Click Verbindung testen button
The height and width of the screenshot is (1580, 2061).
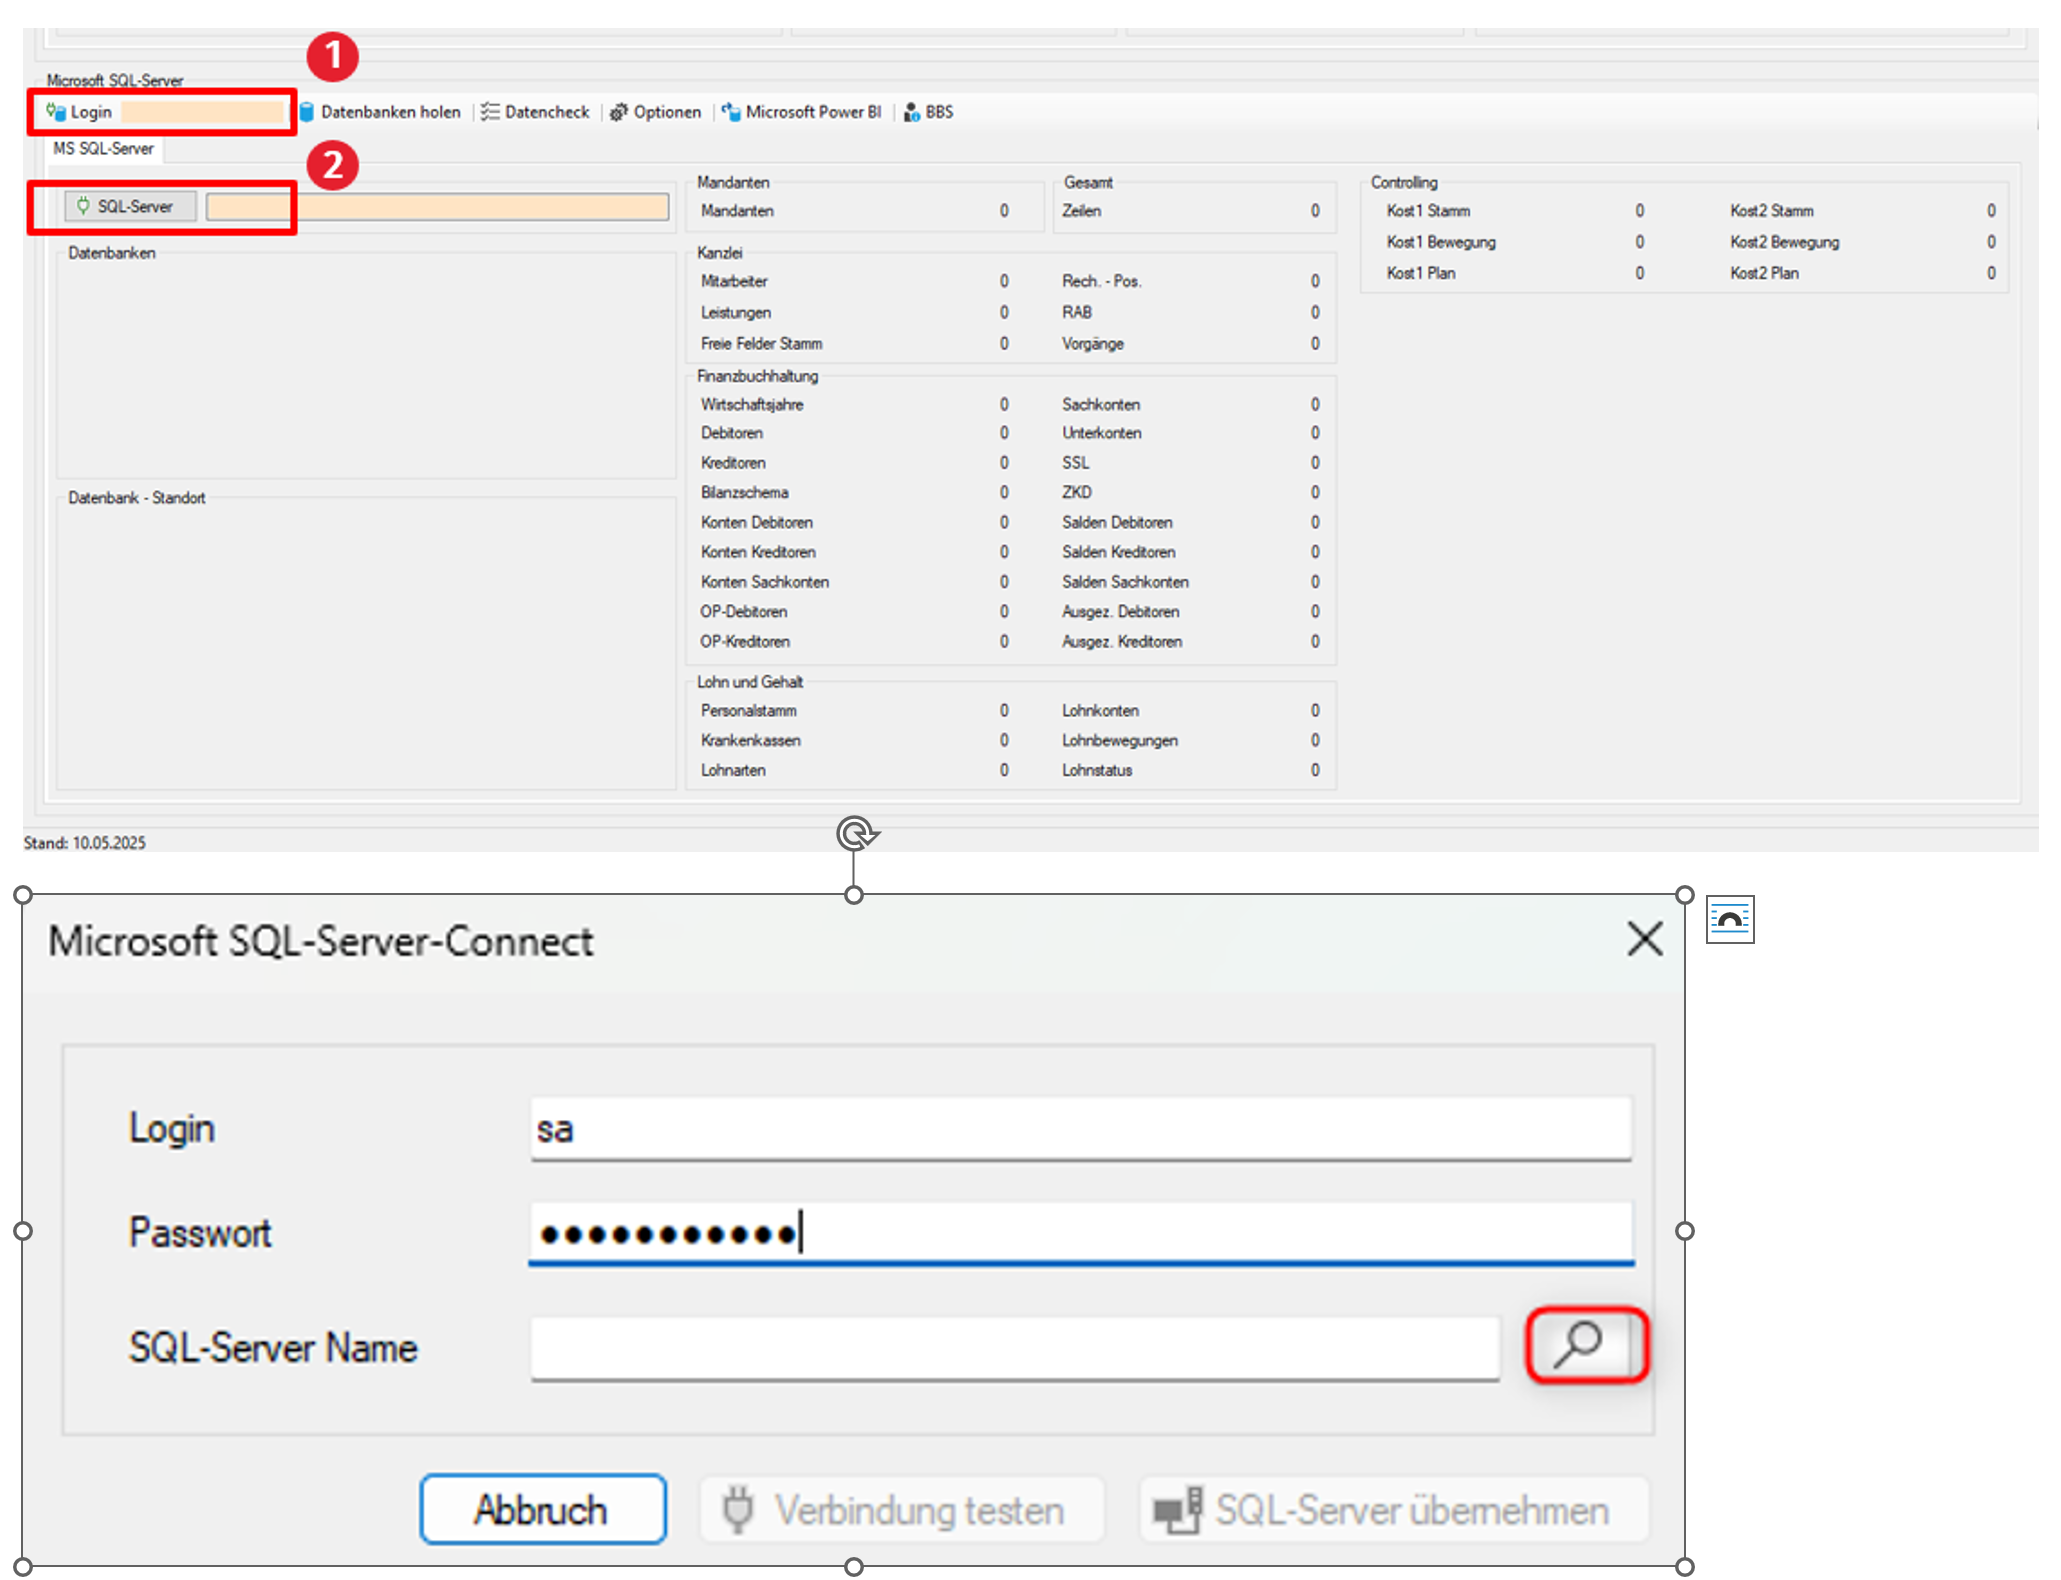[x=902, y=1510]
